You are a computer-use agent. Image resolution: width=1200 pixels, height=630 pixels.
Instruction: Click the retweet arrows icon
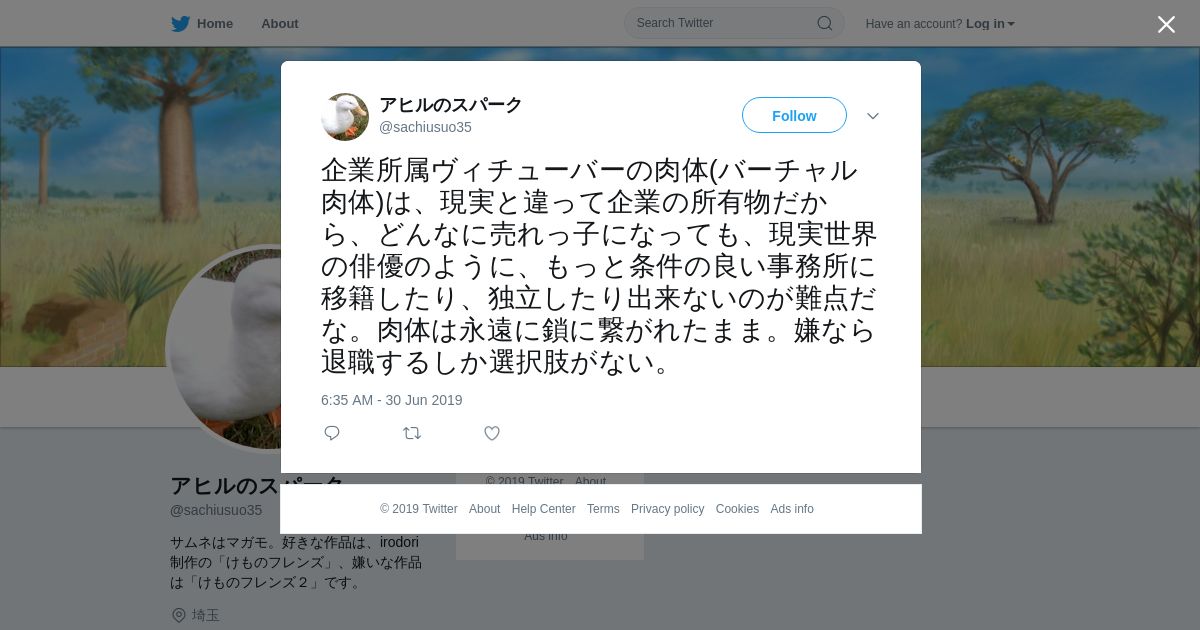[x=412, y=433]
